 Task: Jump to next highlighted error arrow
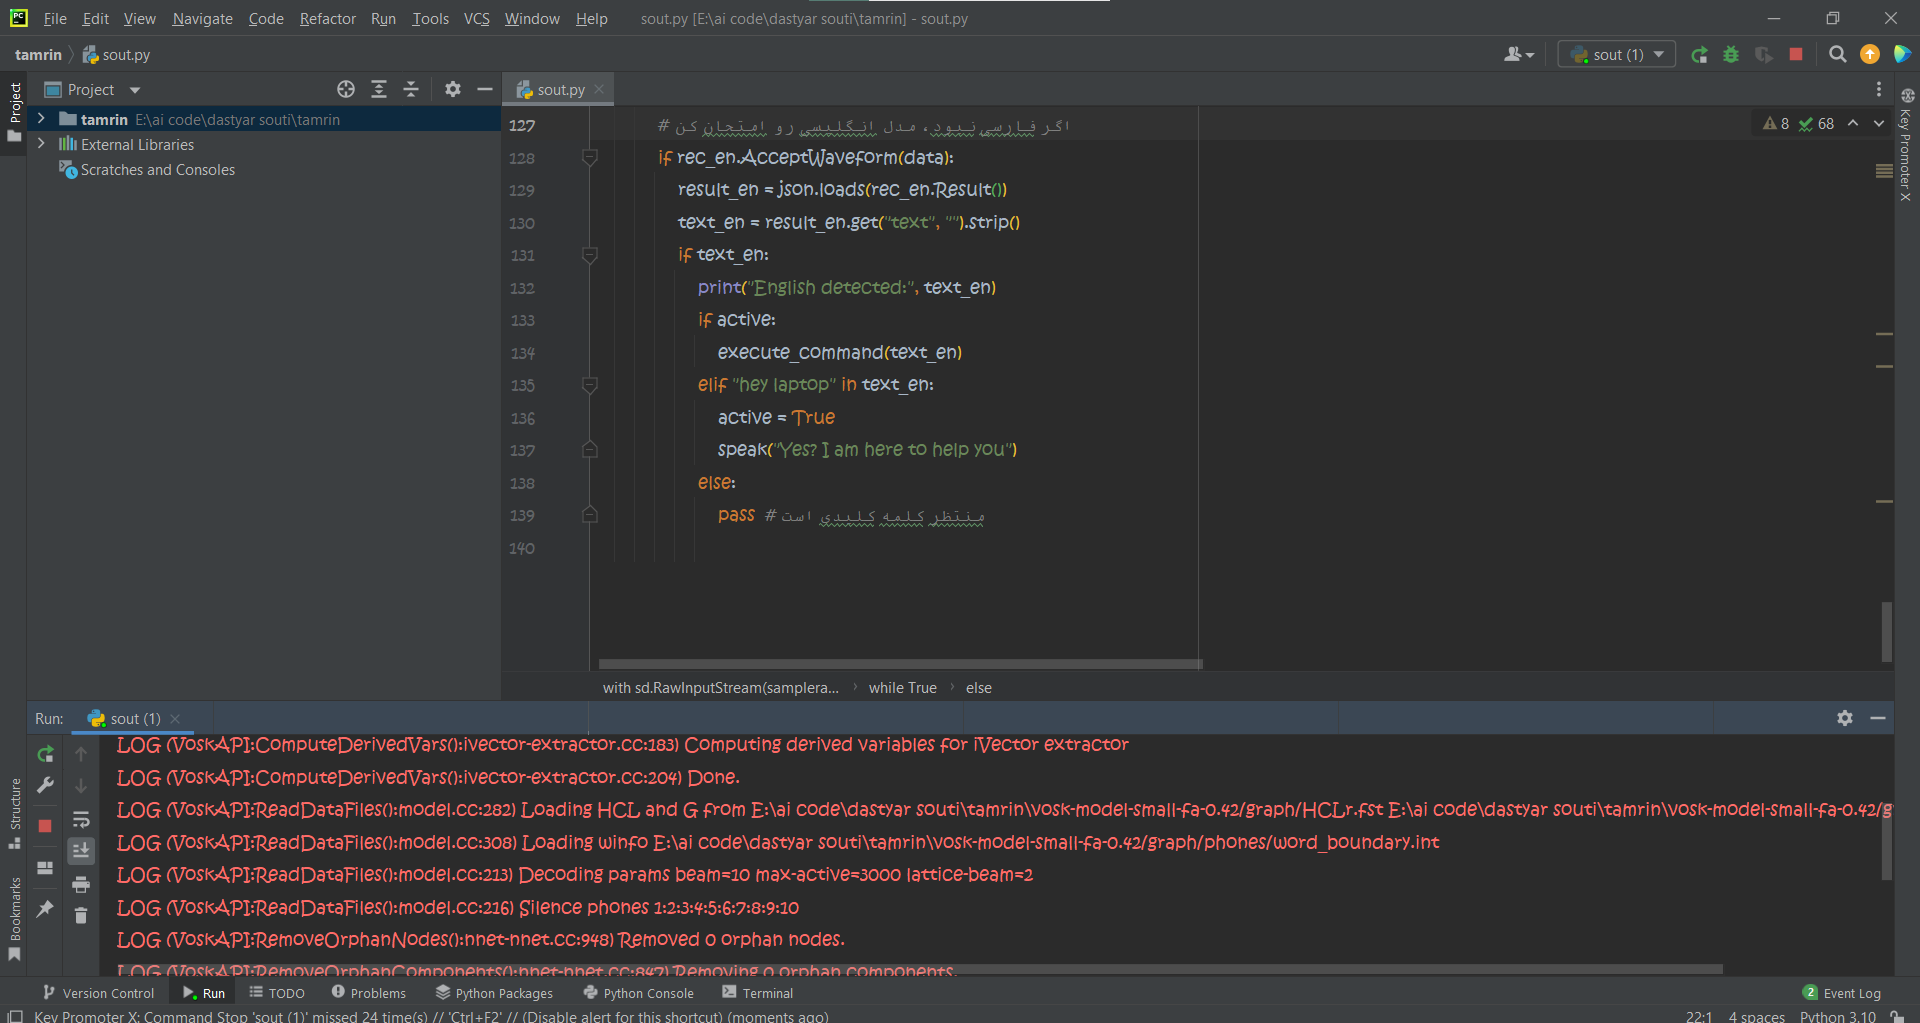[1878, 123]
